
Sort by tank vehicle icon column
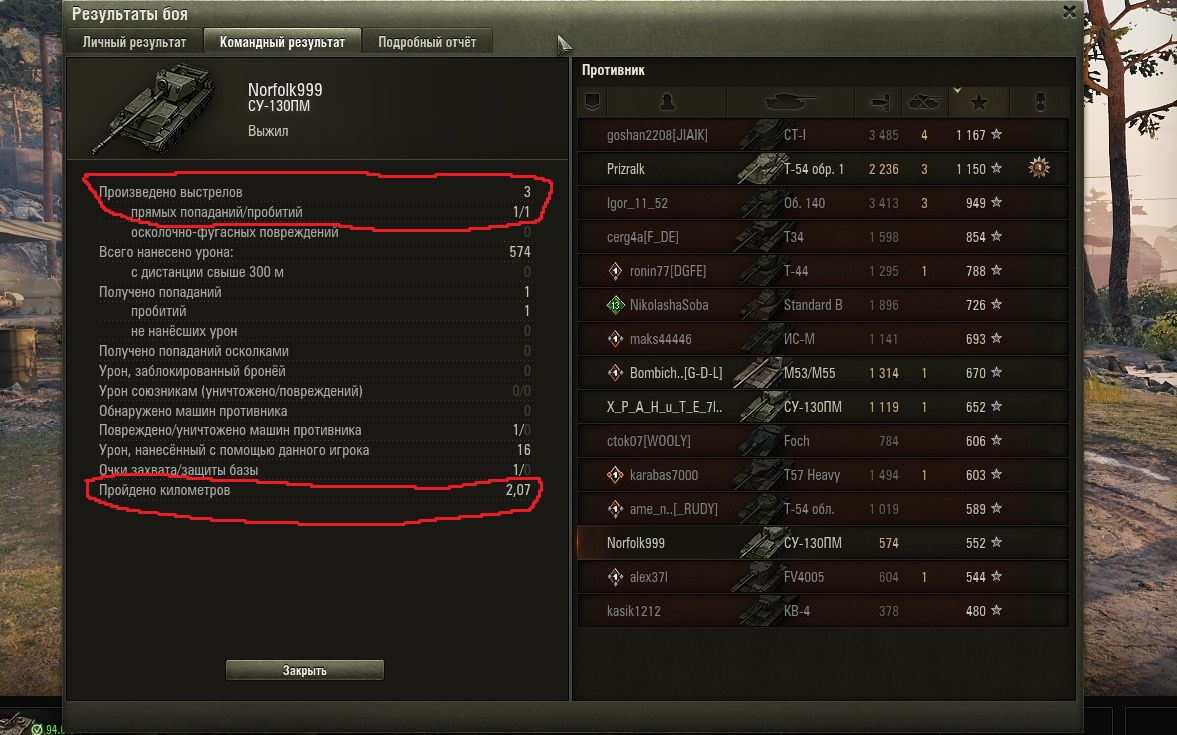790,101
